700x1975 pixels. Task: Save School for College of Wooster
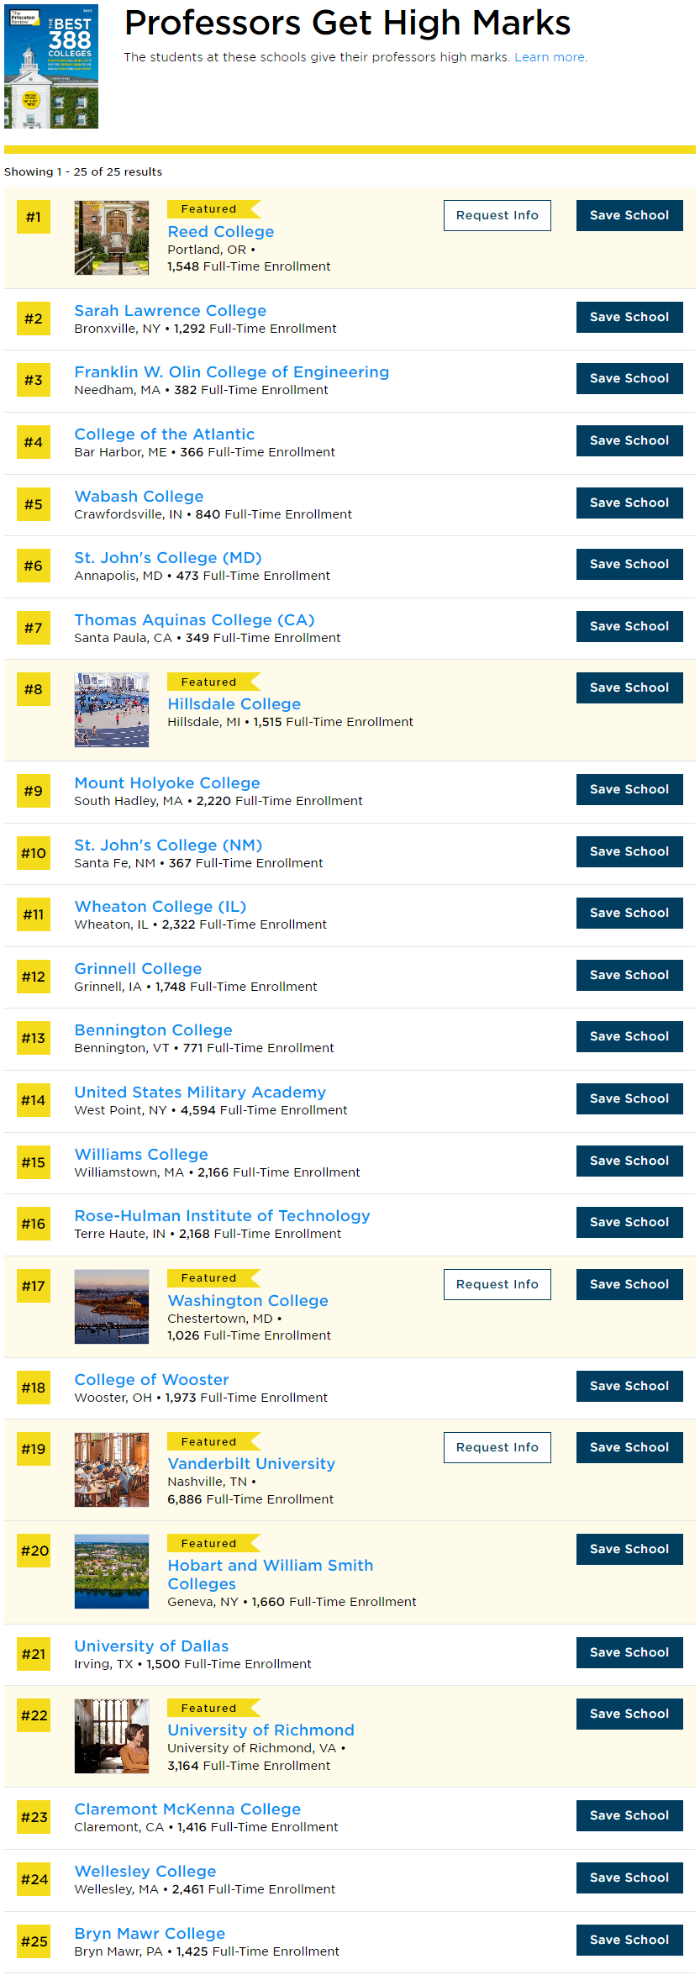pos(629,1386)
